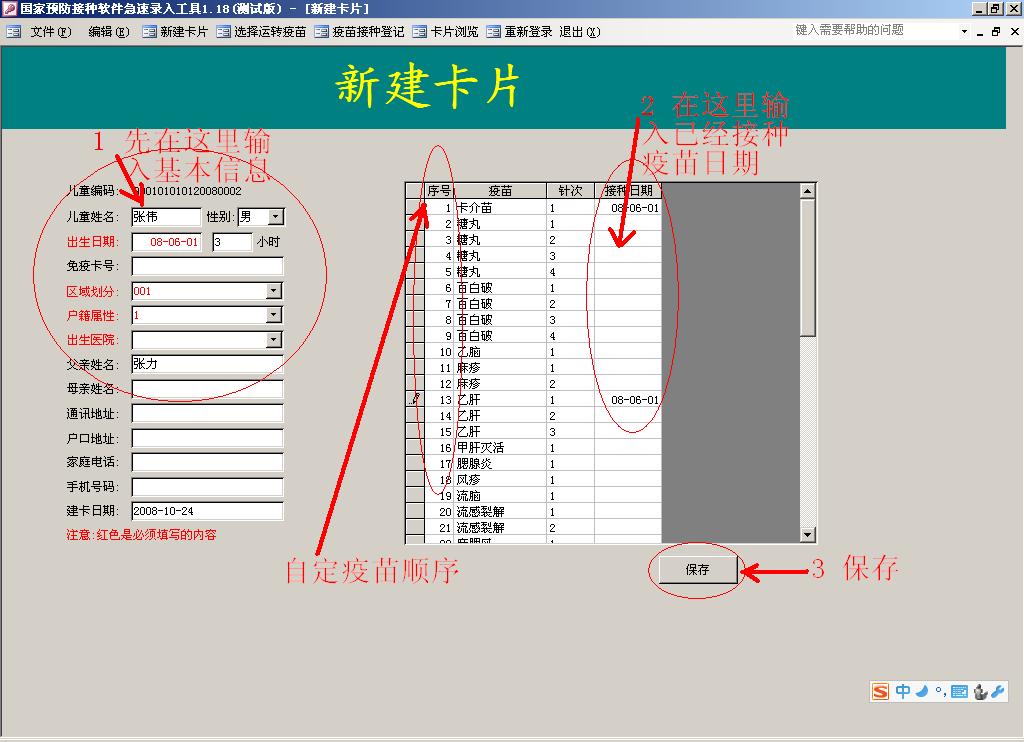The width and height of the screenshot is (1024, 742).
Task: Toggle half/full-width moon icon on IME bar
Action: tap(922, 691)
